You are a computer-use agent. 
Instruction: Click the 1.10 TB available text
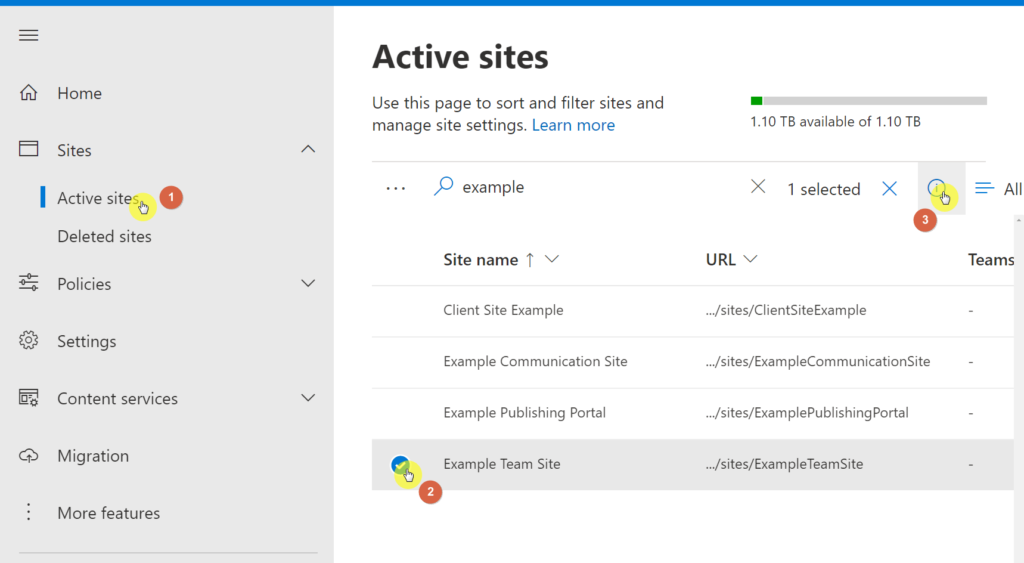pos(835,121)
